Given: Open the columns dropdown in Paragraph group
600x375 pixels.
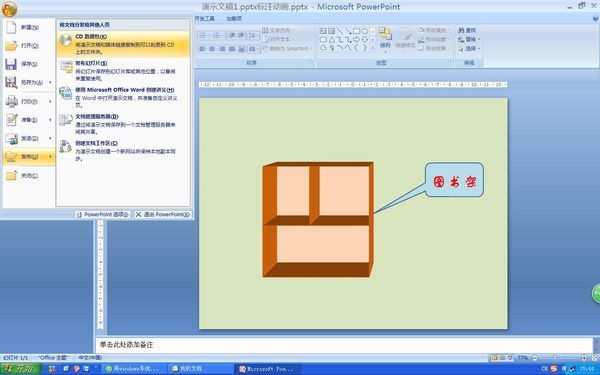Looking at the screenshot, I should [x=253, y=49].
